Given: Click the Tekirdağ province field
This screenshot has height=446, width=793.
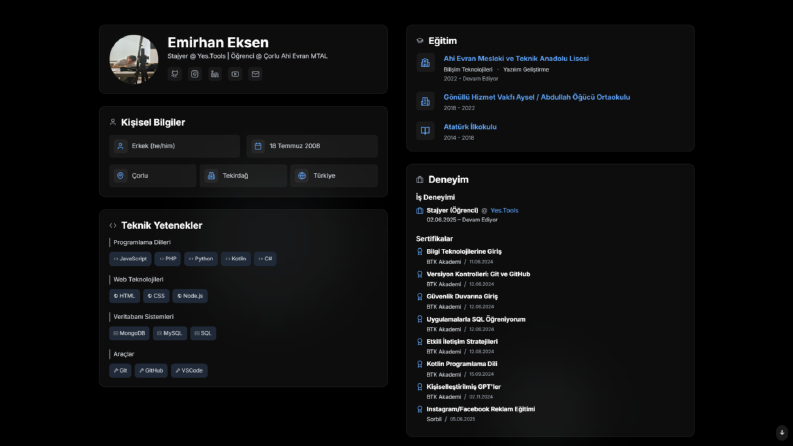Looking at the screenshot, I should click(x=243, y=175).
